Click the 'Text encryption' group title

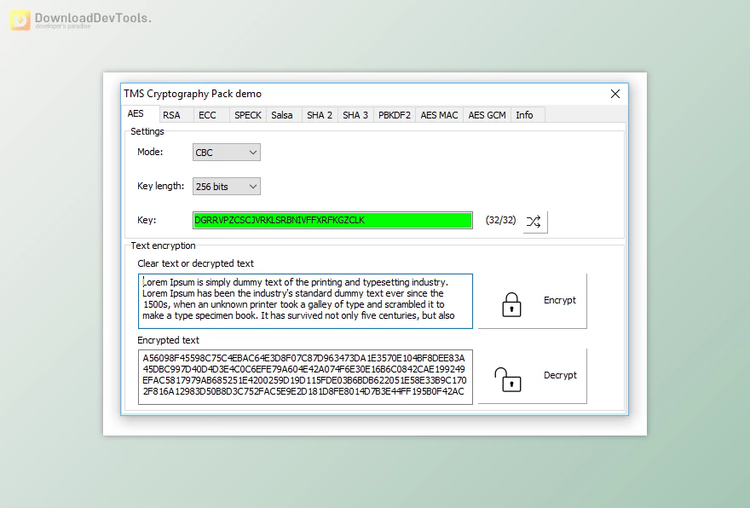(x=163, y=246)
